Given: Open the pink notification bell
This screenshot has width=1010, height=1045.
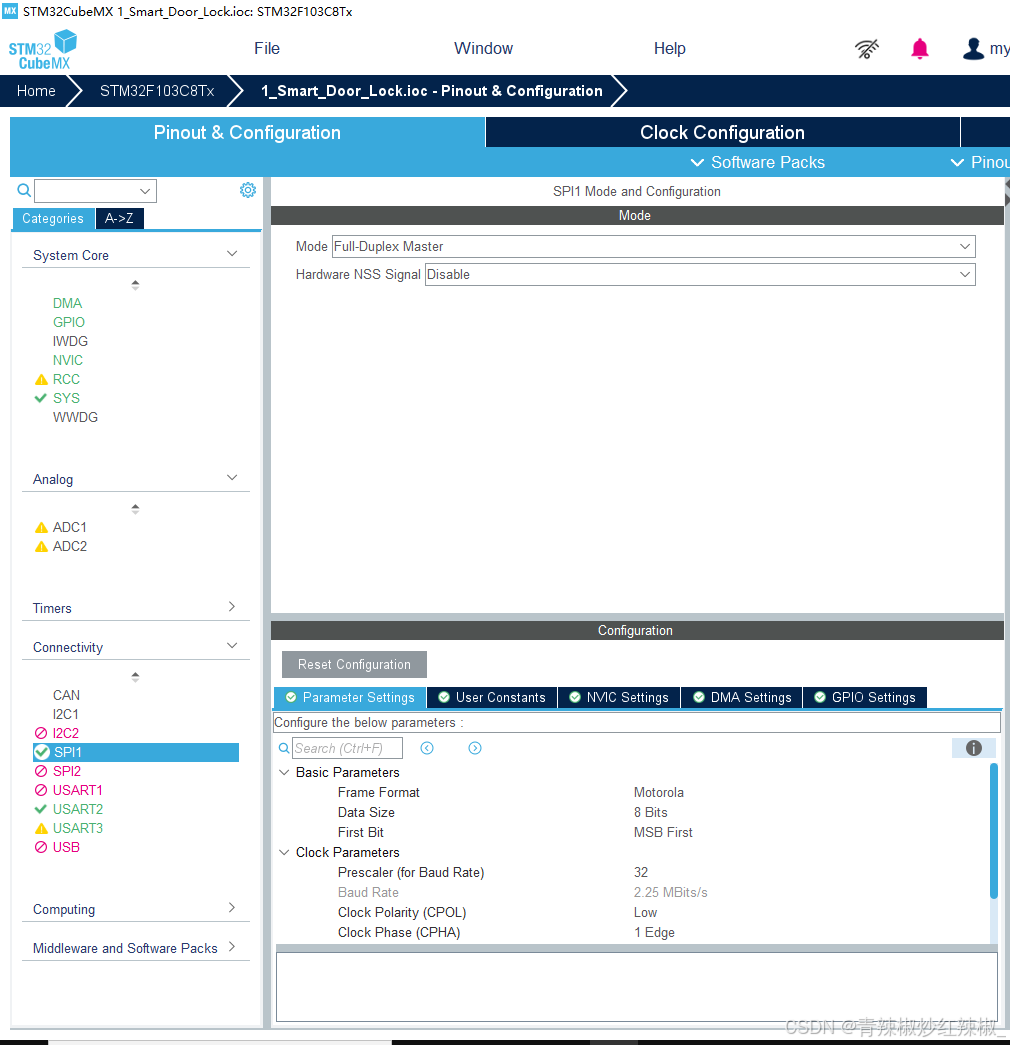Looking at the screenshot, I should click(x=920, y=49).
